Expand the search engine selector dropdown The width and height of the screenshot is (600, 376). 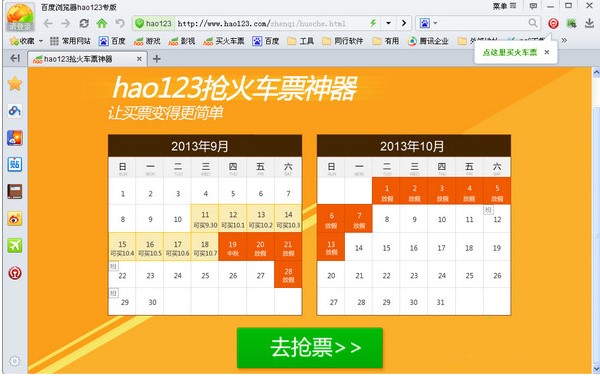pyautogui.click(x=435, y=23)
